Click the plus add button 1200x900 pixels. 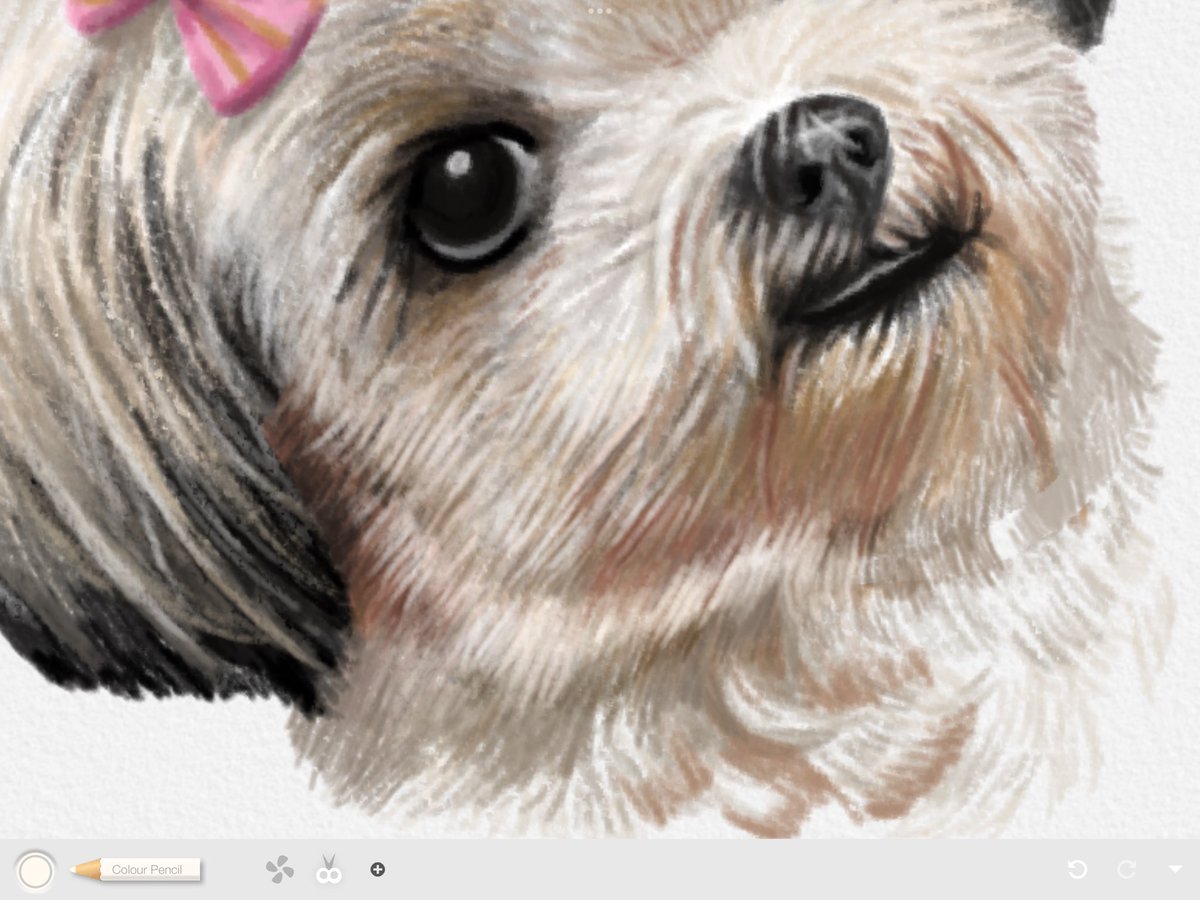[x=377, y=870]
